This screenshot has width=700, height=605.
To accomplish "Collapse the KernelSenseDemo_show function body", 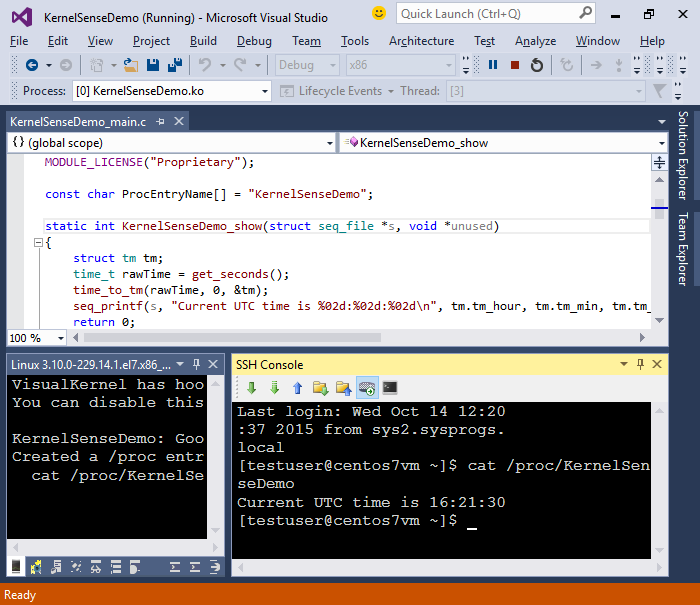I will [38, 243].
